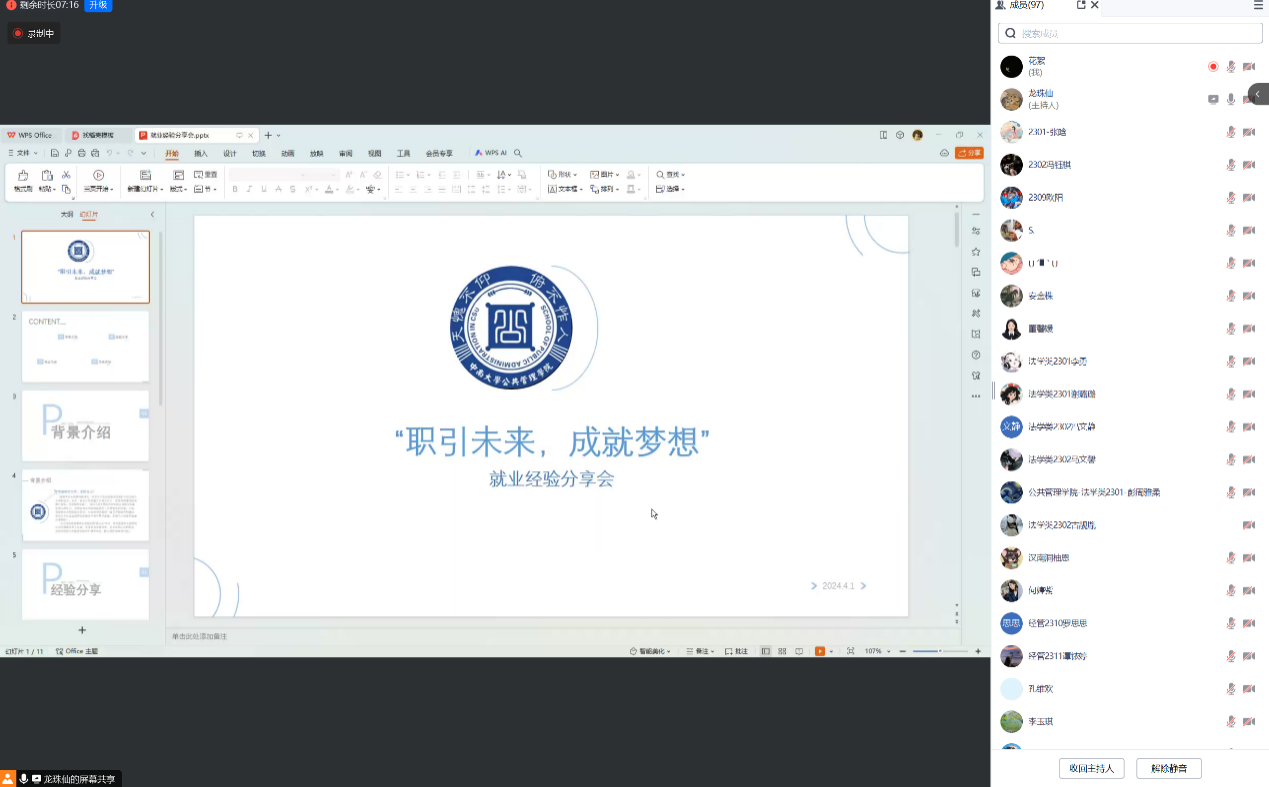Expand the 文件 file menu
Screen dimensions: 1269x787
[22, 153]
